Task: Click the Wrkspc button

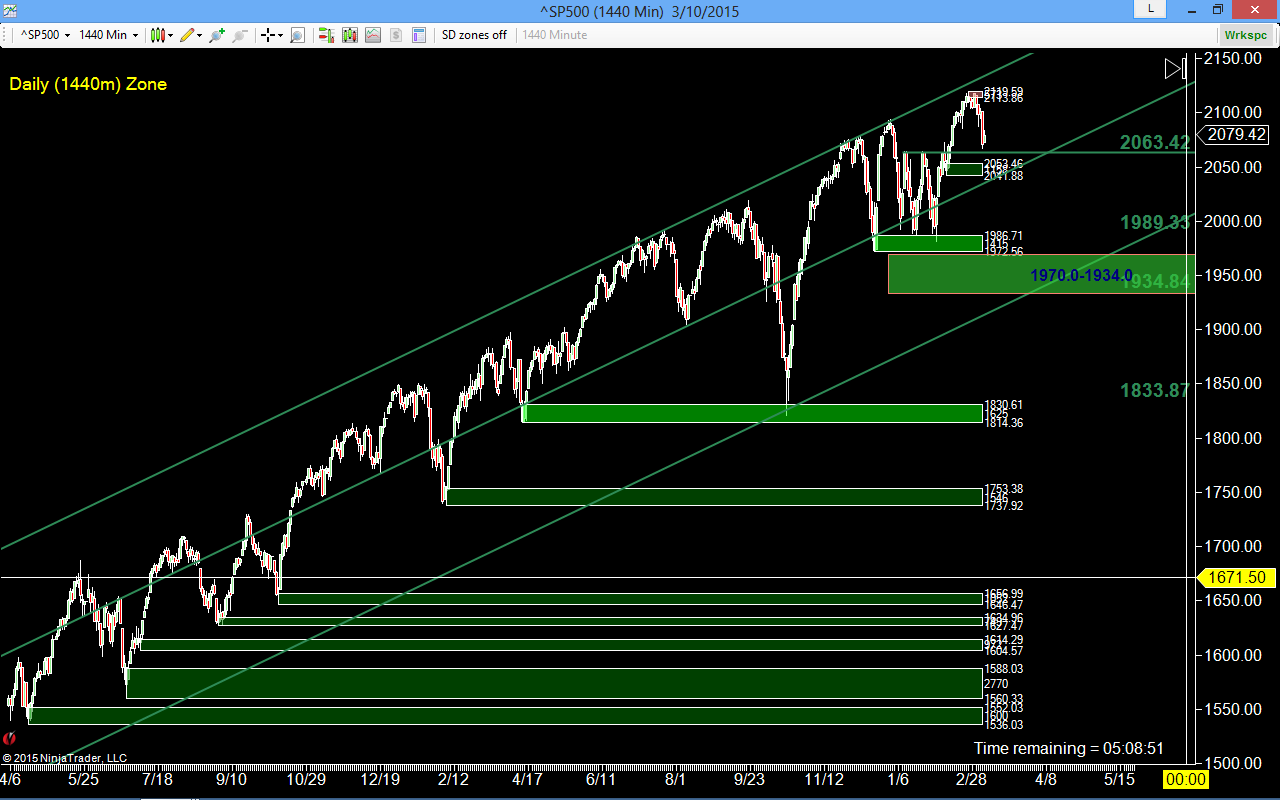Action: [1245, 35]
